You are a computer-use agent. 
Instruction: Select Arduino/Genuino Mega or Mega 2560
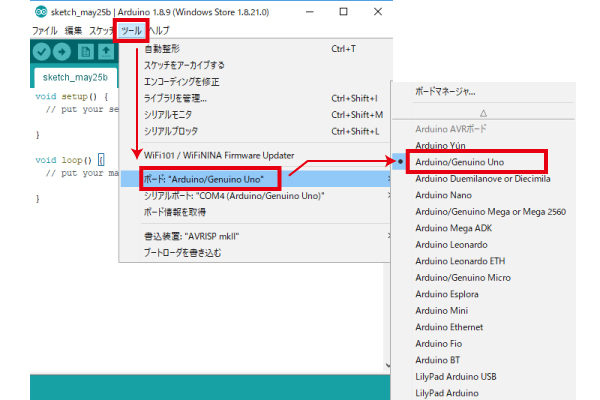pyautogui.click(x=484, y=212)
